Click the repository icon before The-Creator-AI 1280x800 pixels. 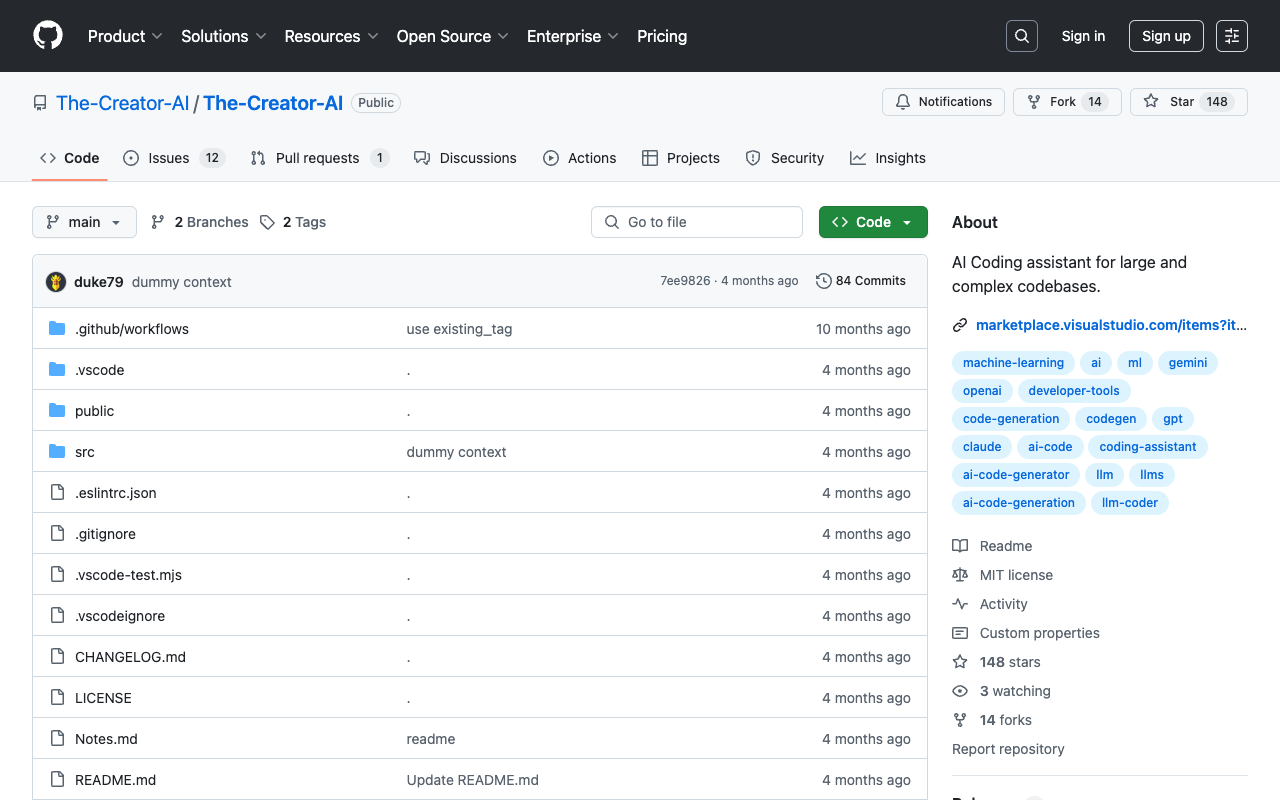pos(40,103)
